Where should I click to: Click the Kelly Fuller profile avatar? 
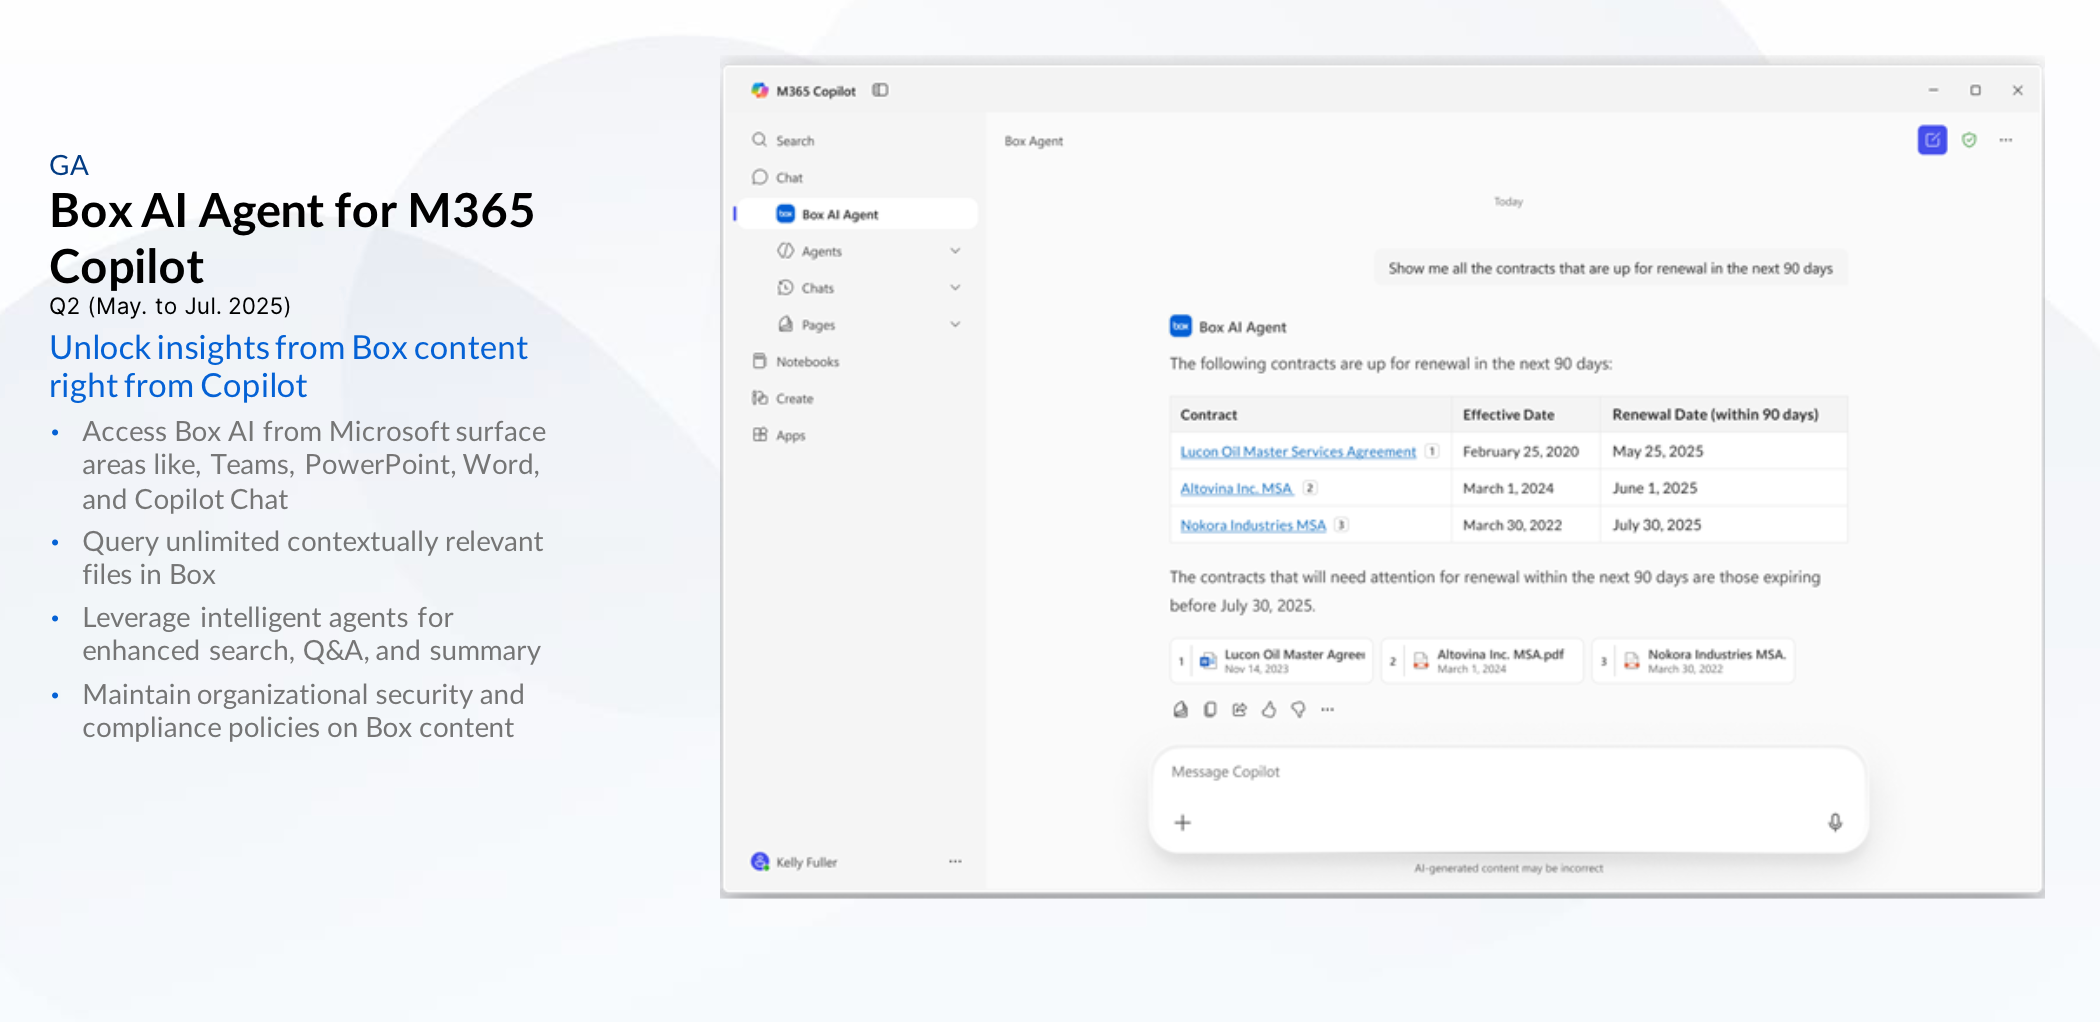pyautogui.click(x=760, y=861)
